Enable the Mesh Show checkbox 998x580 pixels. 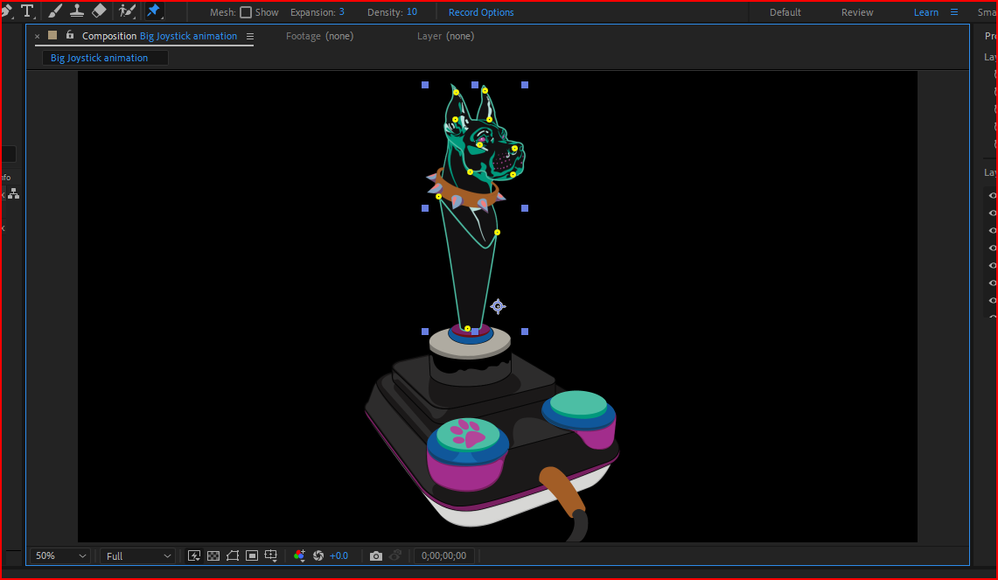pos(246,13)
